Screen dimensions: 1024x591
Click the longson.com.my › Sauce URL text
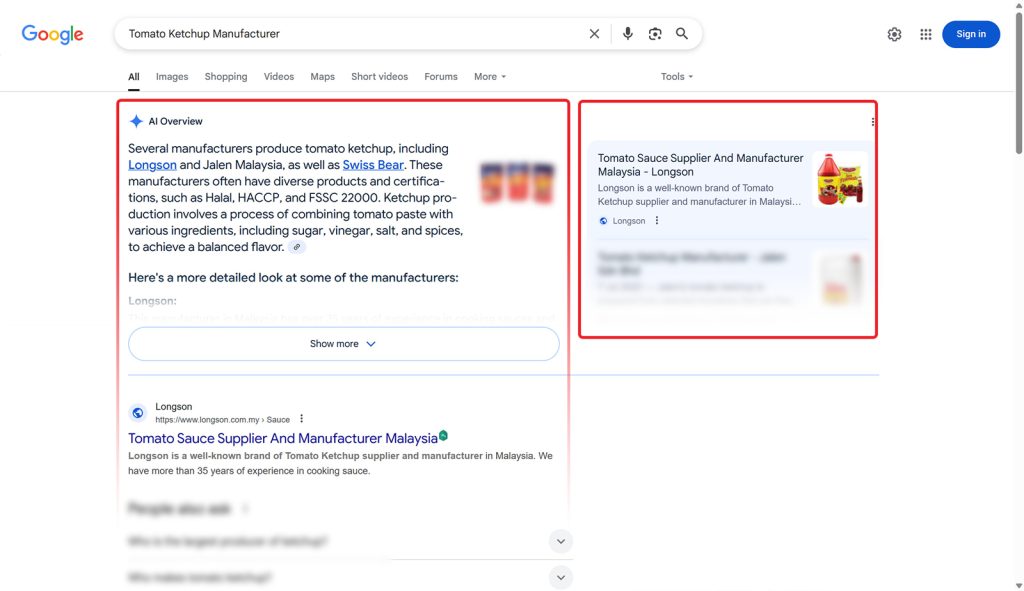[223, 420]
